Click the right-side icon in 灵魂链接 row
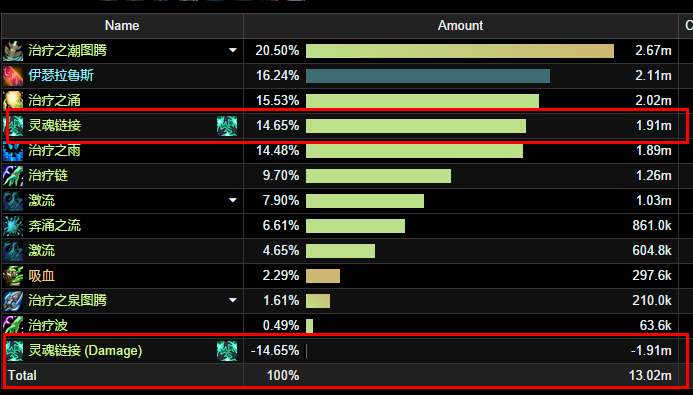 point(227,125)
